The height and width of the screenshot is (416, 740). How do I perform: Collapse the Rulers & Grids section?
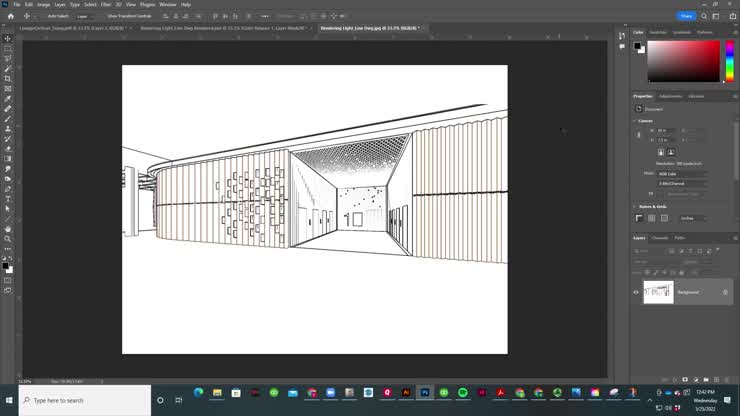[x=635, y=206]
